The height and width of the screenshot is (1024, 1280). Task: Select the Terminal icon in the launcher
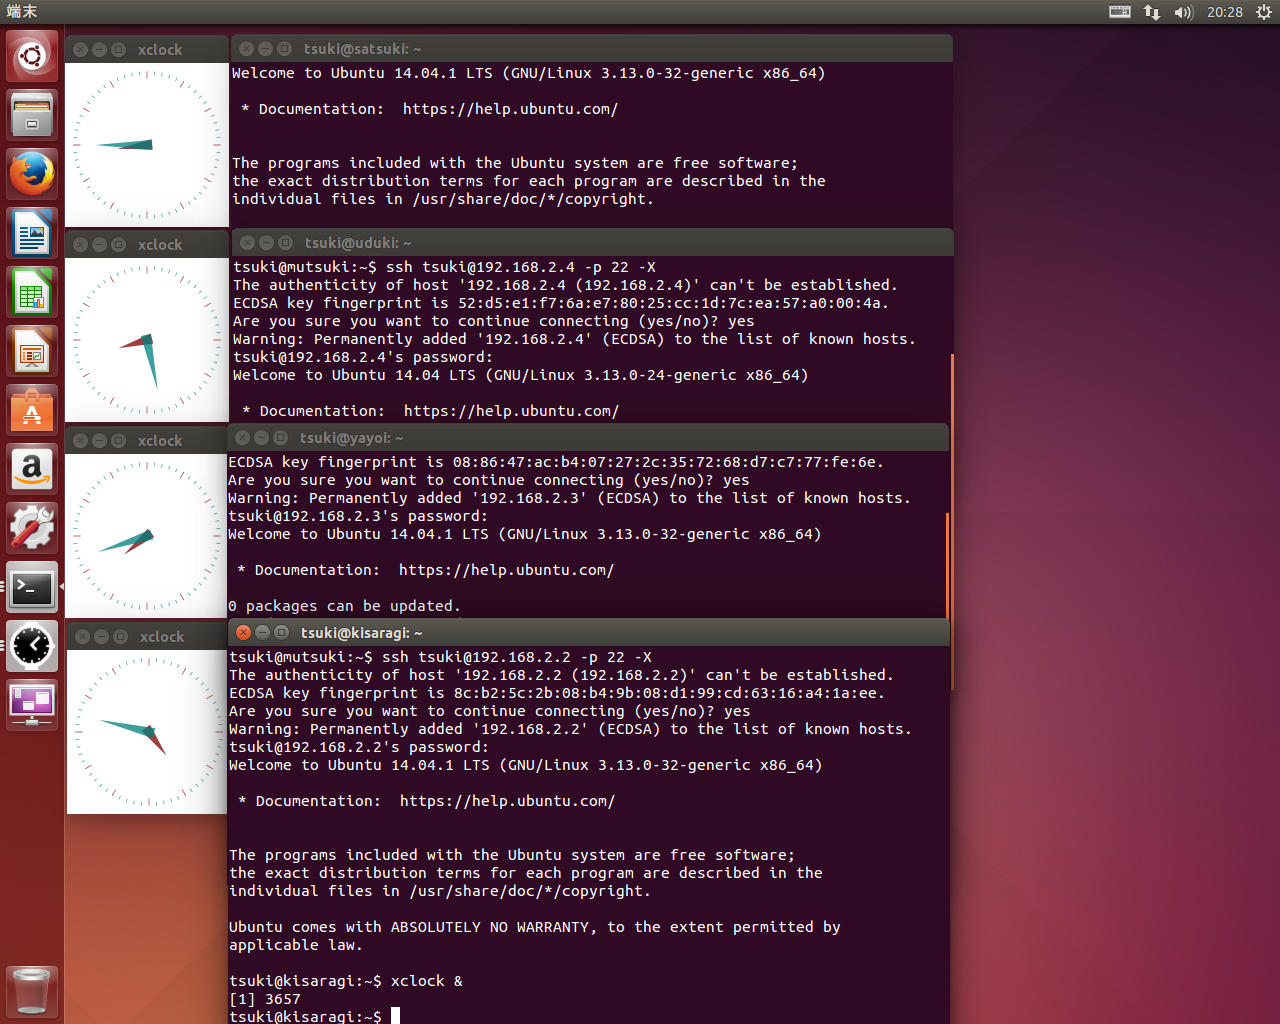[32, 587]
